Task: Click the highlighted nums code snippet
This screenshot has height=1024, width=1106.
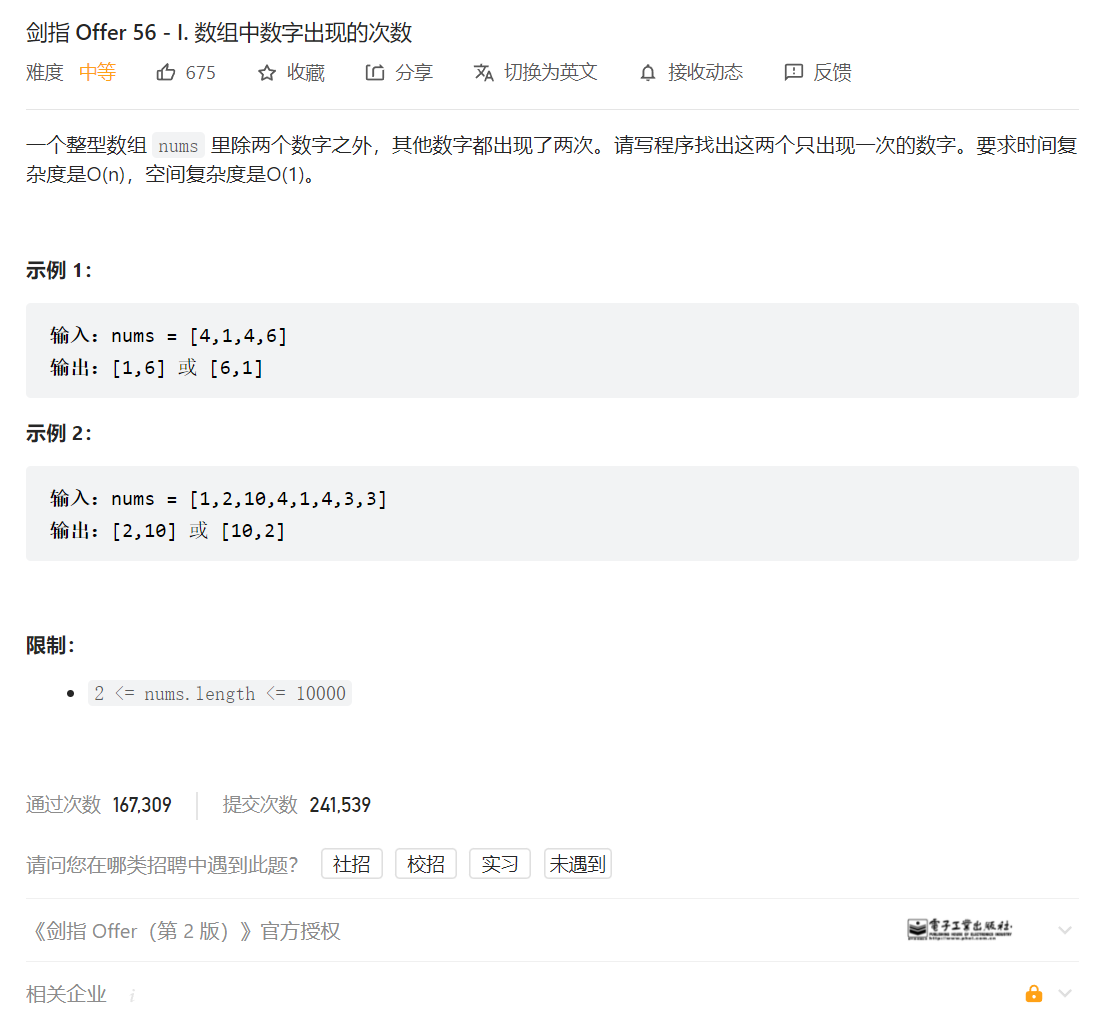Action: point(178,145)
